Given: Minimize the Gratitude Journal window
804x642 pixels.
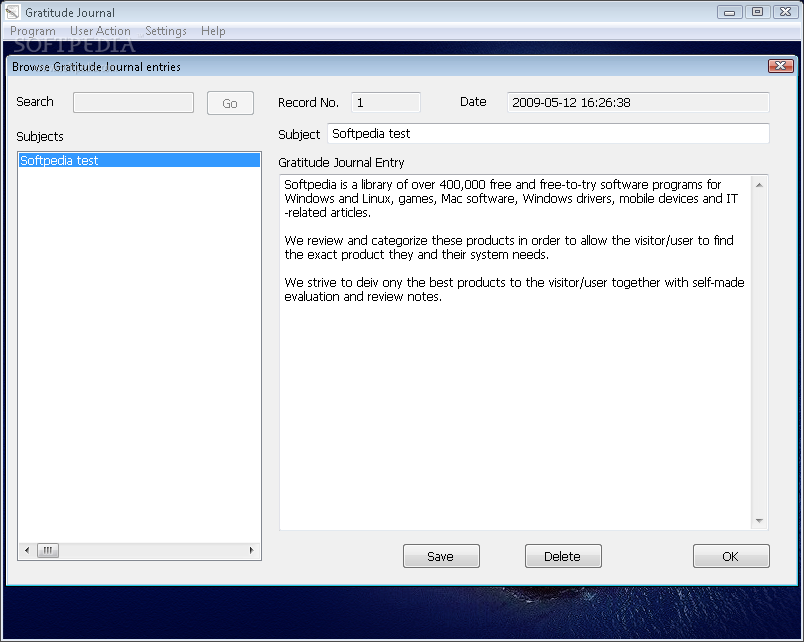Looking at the screenshot, I should pyautogui.click(x=730, y=12).
